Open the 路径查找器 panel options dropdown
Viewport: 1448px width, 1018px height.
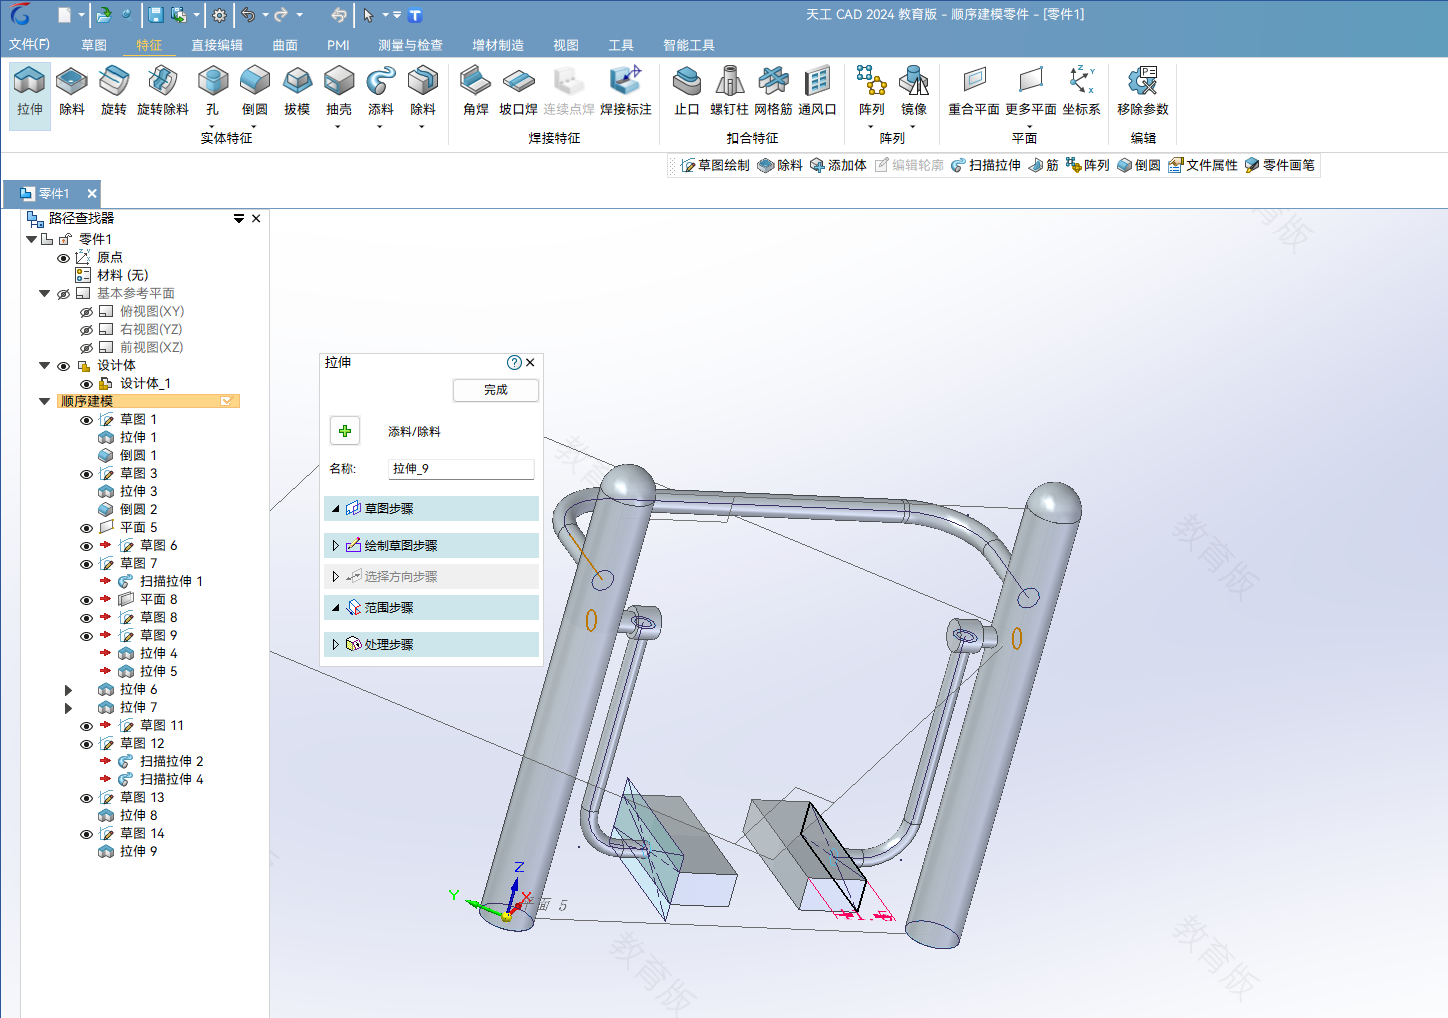[239, 218]
